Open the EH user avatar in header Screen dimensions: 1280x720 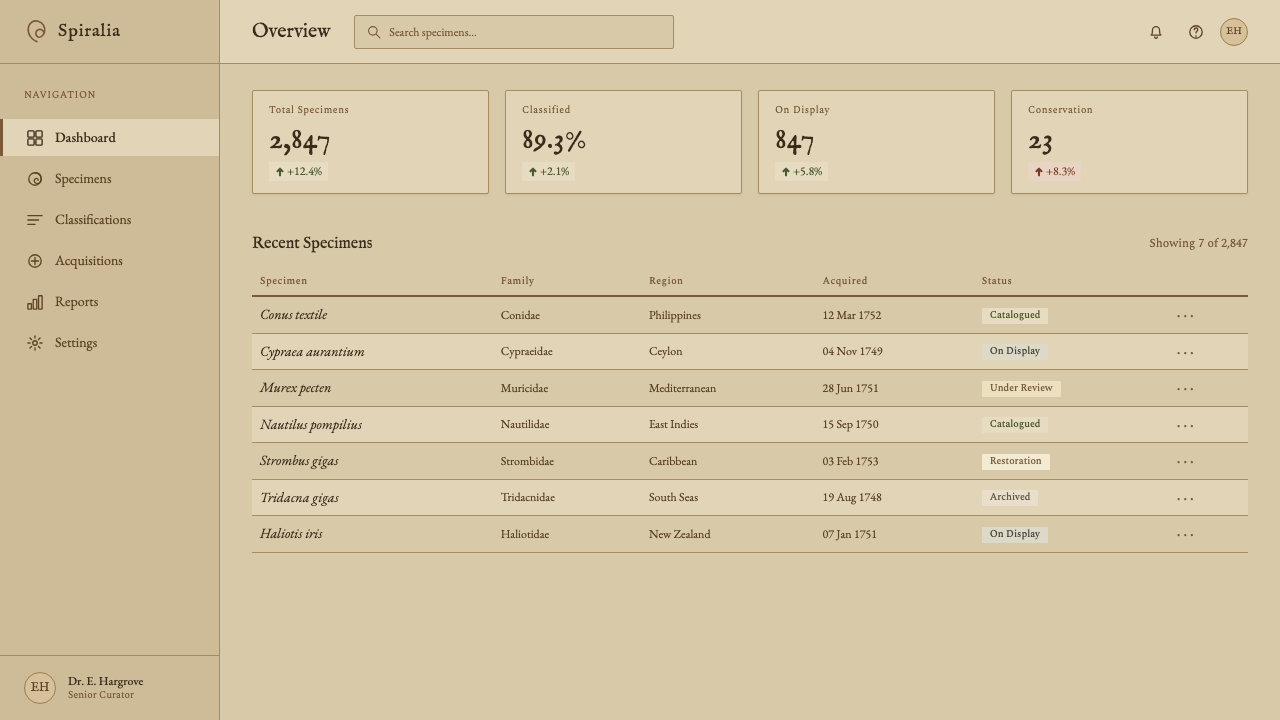pyautogui.click(x=1234, y=32)
